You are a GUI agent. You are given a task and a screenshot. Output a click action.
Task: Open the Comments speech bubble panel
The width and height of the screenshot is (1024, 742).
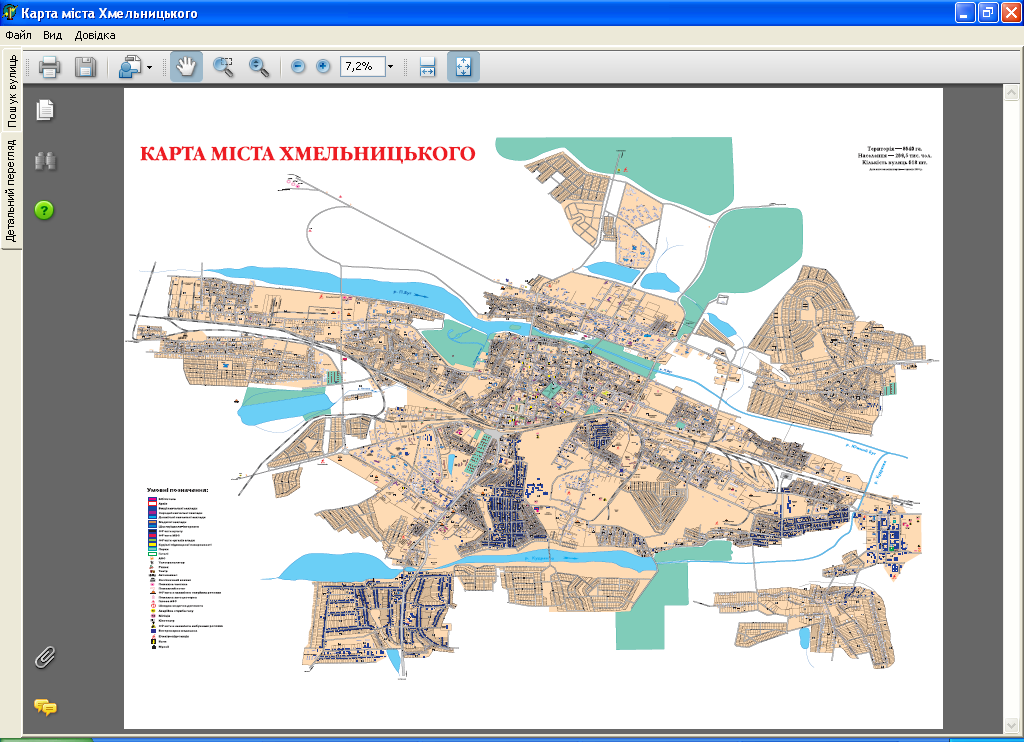coord(45,707)
